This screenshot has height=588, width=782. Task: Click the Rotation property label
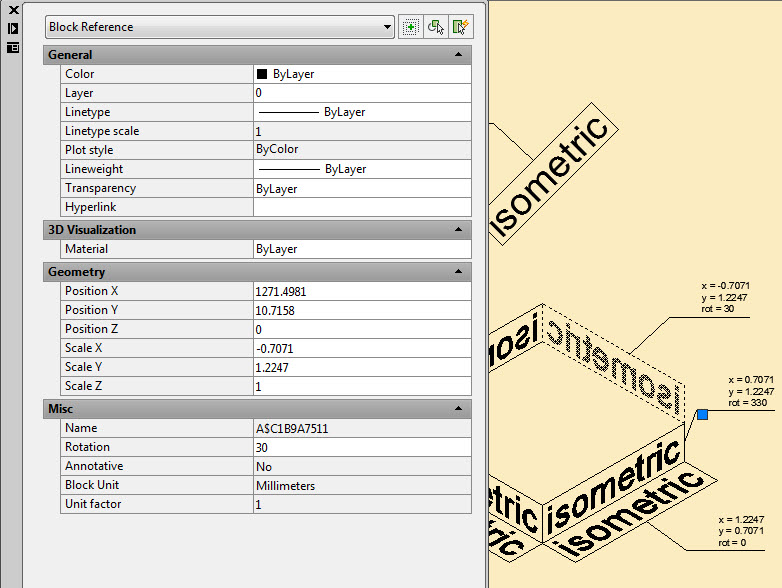tap(87, 447)
